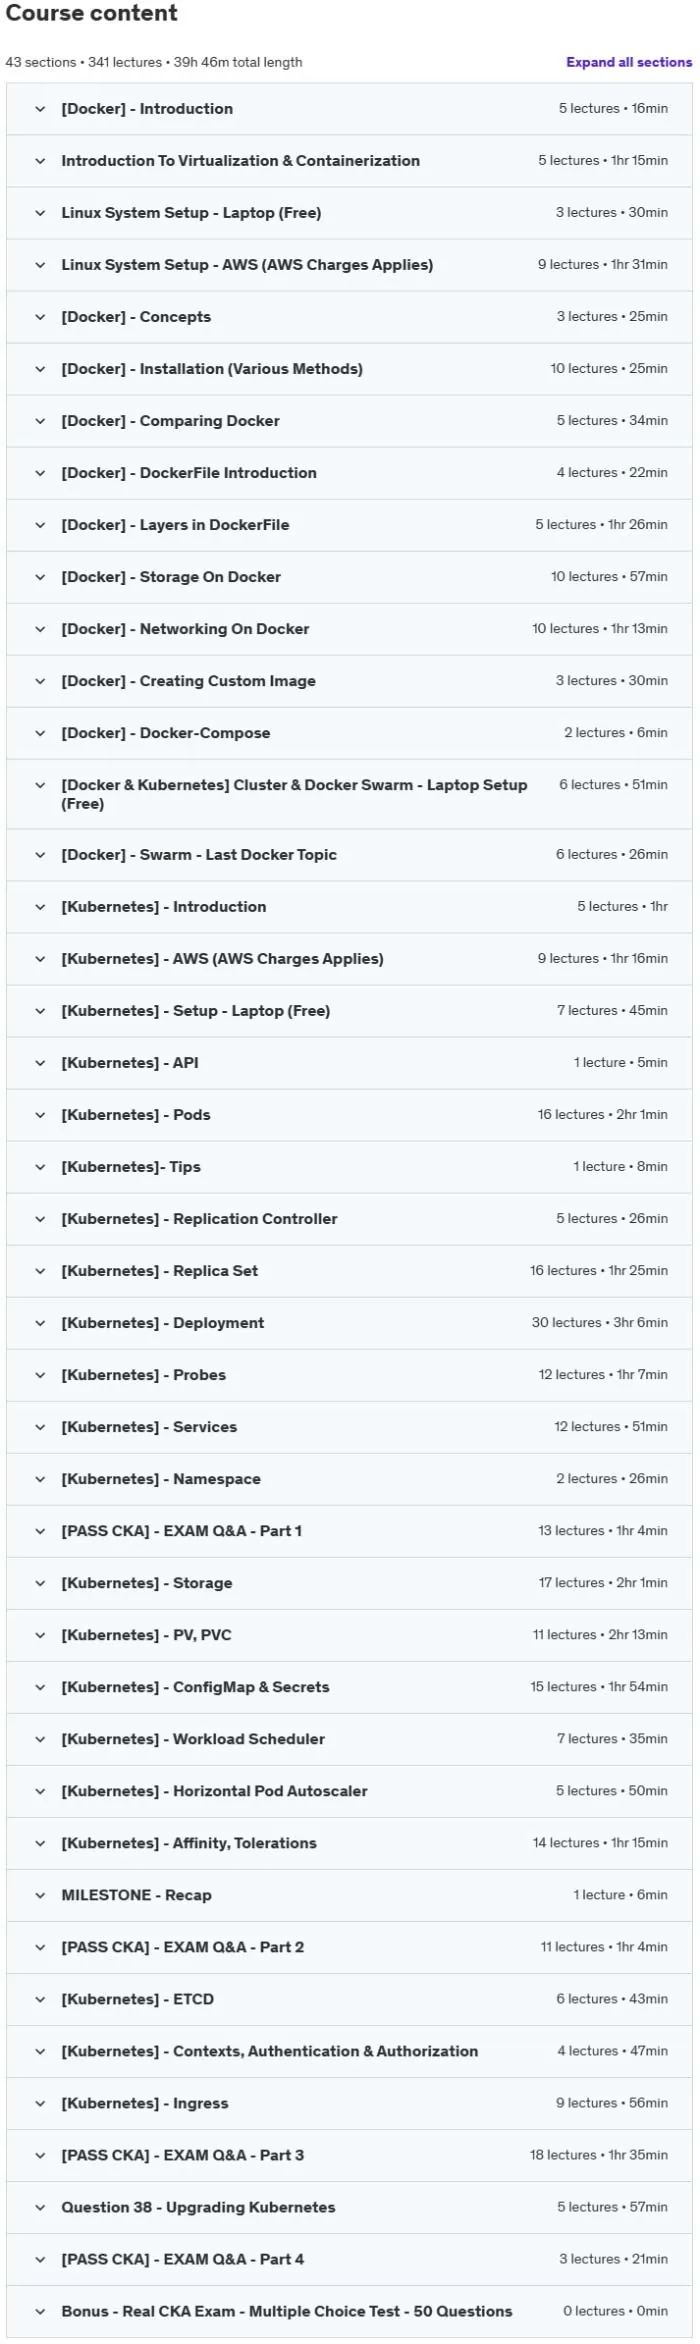This screenshot has width=700, height=2344.
Task: Click chevron icon for [Kubernetes] - Pods
Action: point(40,1115)
